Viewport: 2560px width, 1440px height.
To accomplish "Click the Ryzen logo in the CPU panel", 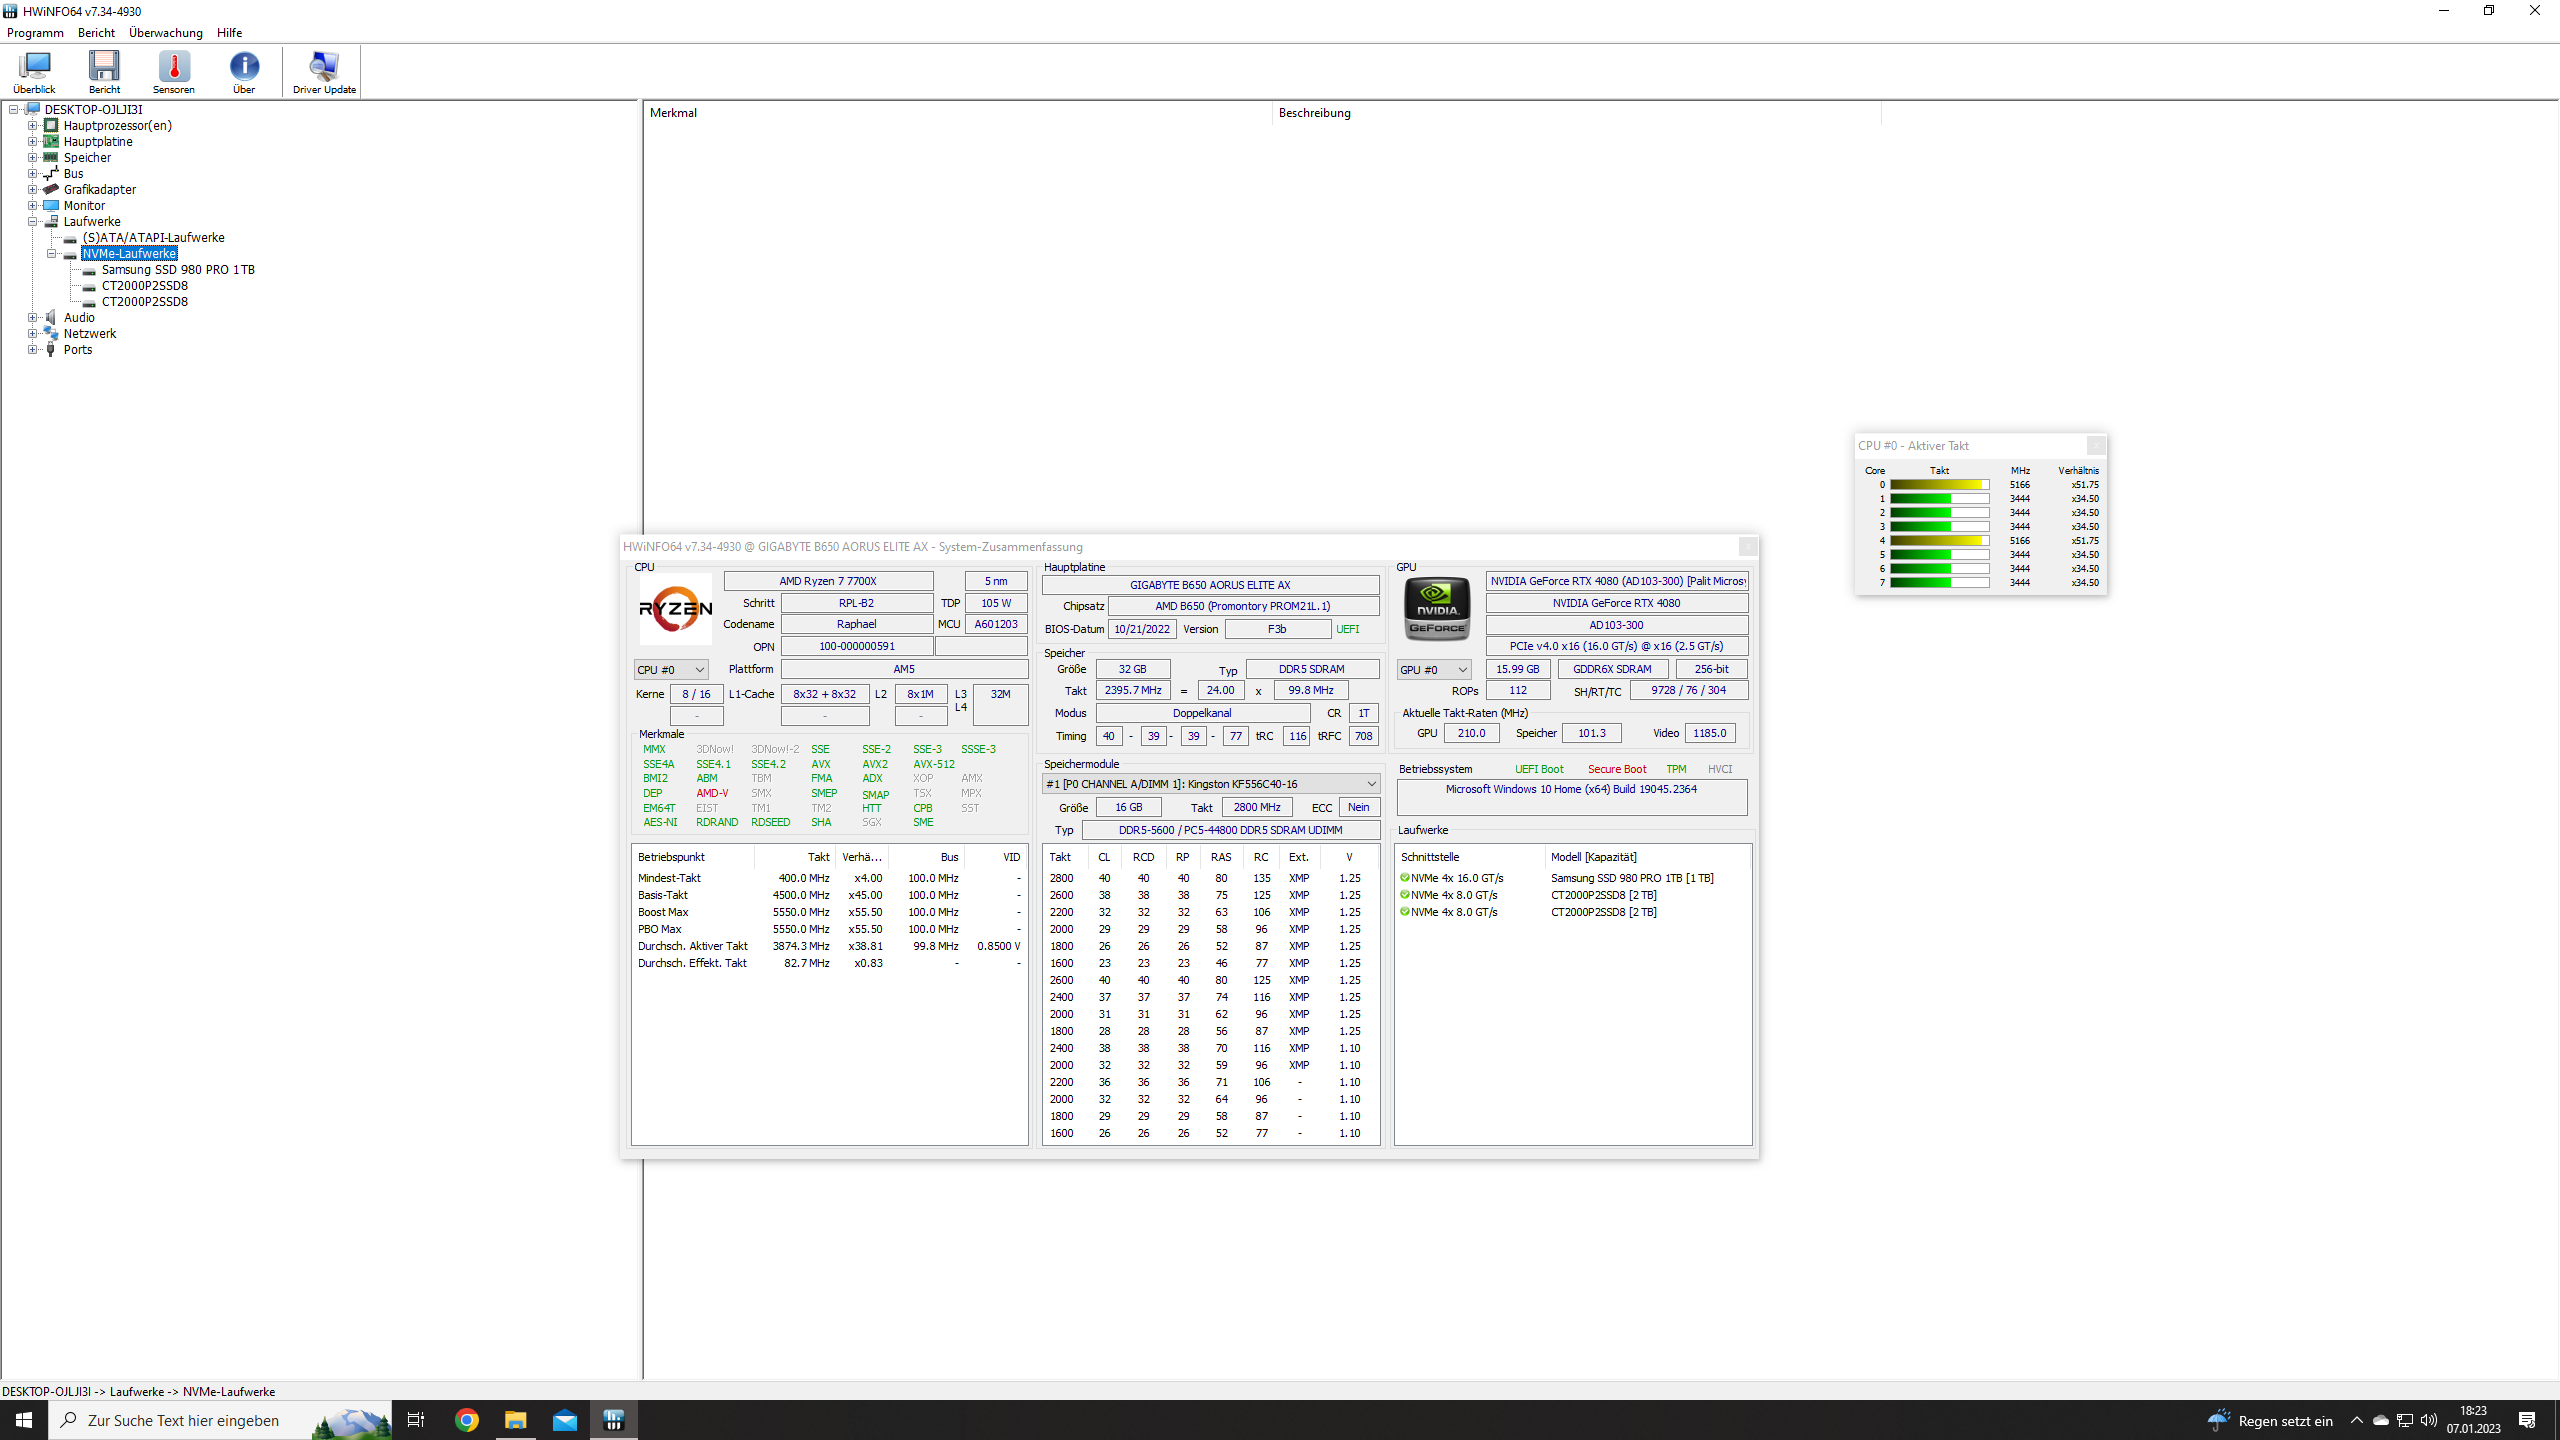I will tap(676, 608).
